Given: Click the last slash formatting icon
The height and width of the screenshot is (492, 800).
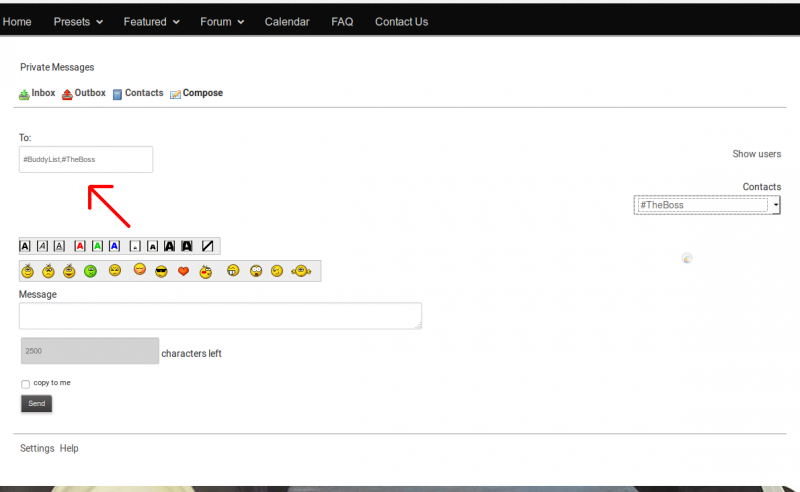Looking at the screenshot, I should tap(207, 245).
